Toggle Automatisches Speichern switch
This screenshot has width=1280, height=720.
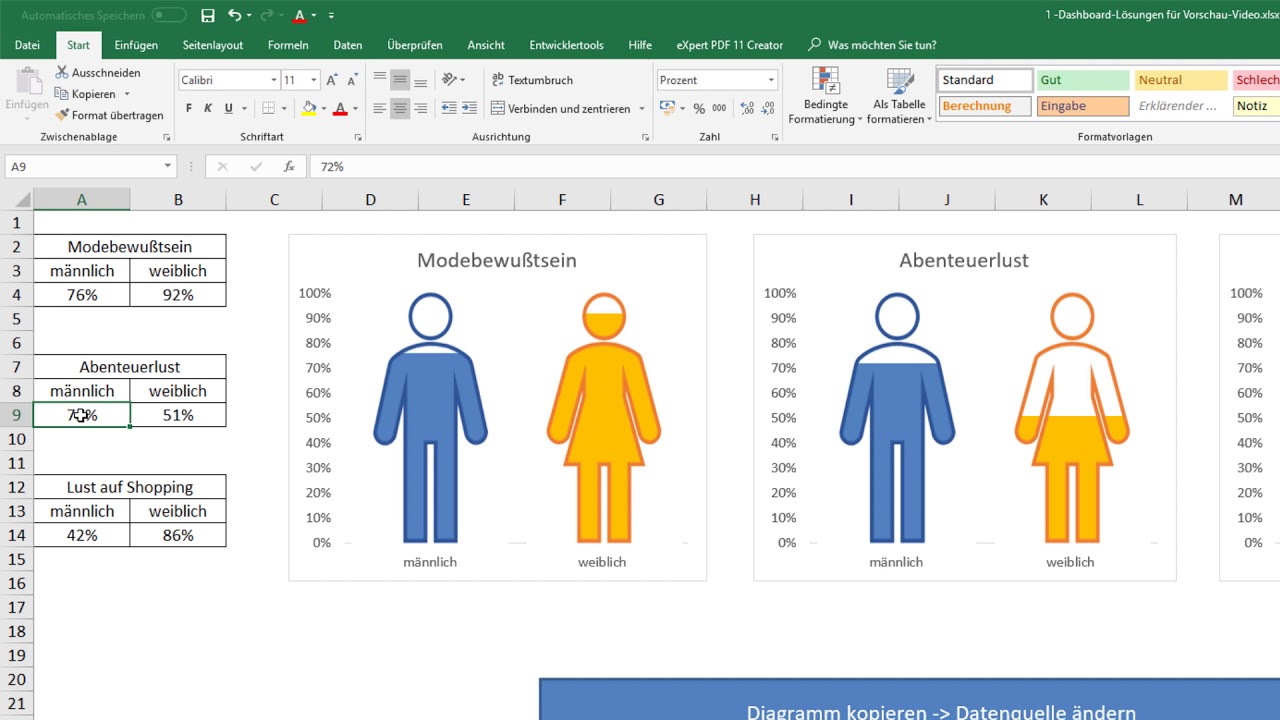(169, 15)
